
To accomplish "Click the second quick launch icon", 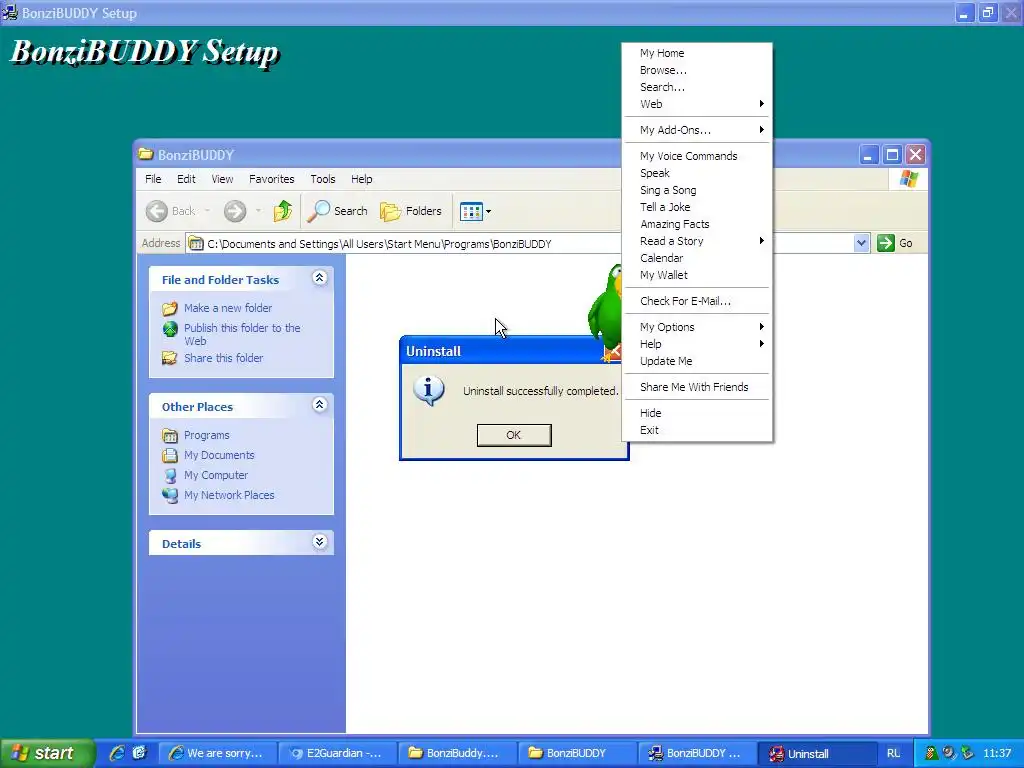I will [139, 753].
